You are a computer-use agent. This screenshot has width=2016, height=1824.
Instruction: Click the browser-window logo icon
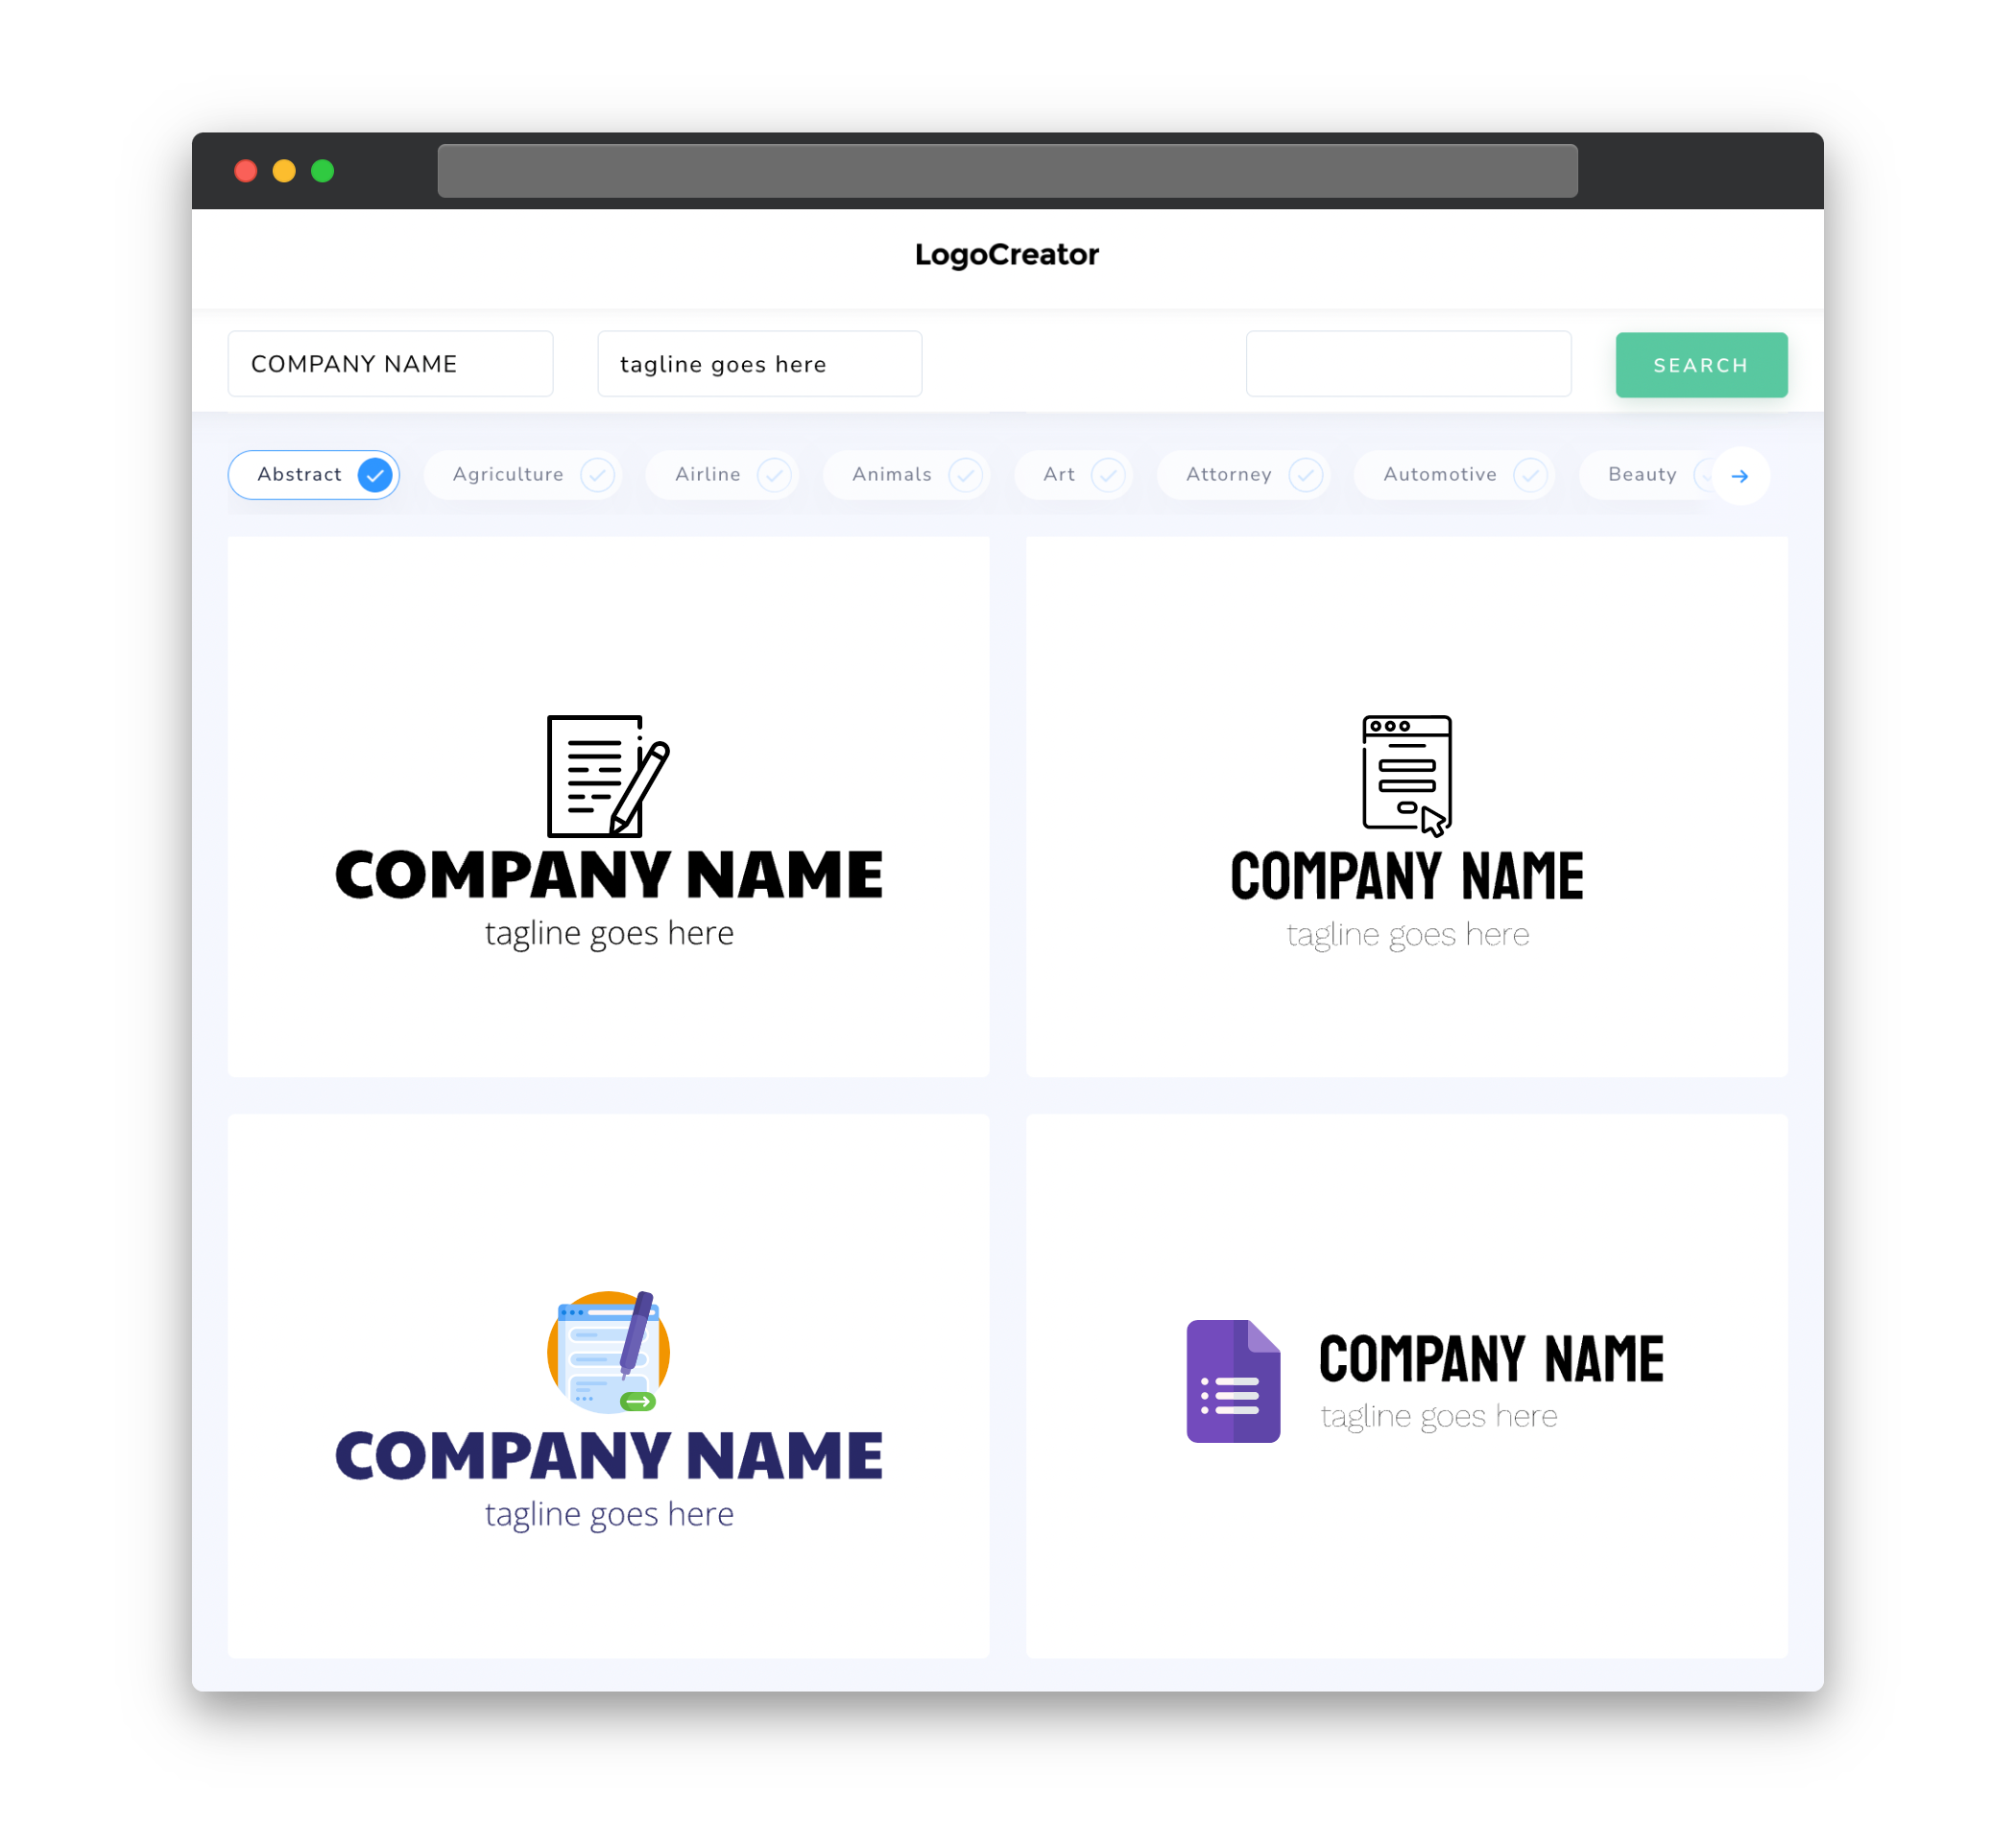click(x=1404, y=774)
